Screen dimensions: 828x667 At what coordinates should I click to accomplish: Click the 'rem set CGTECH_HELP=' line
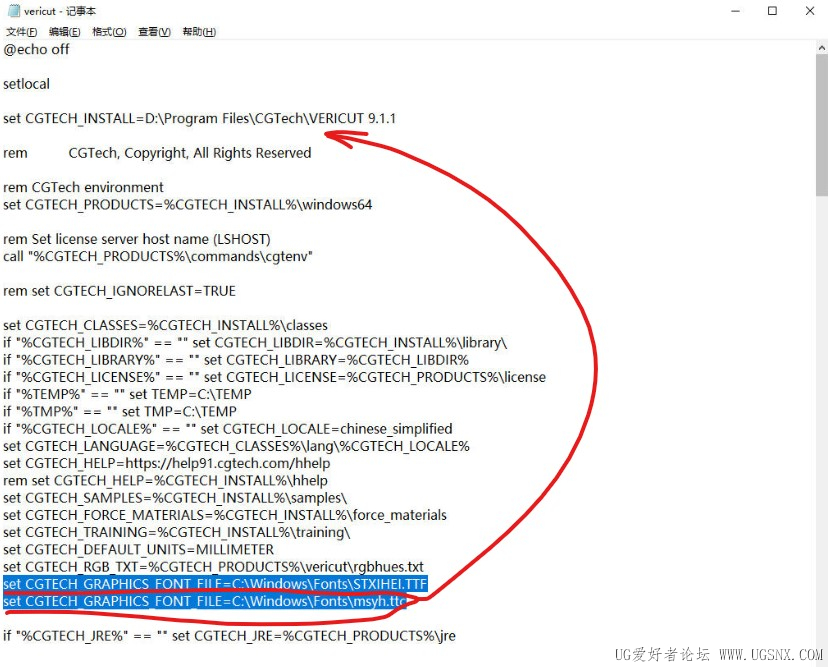165,481
